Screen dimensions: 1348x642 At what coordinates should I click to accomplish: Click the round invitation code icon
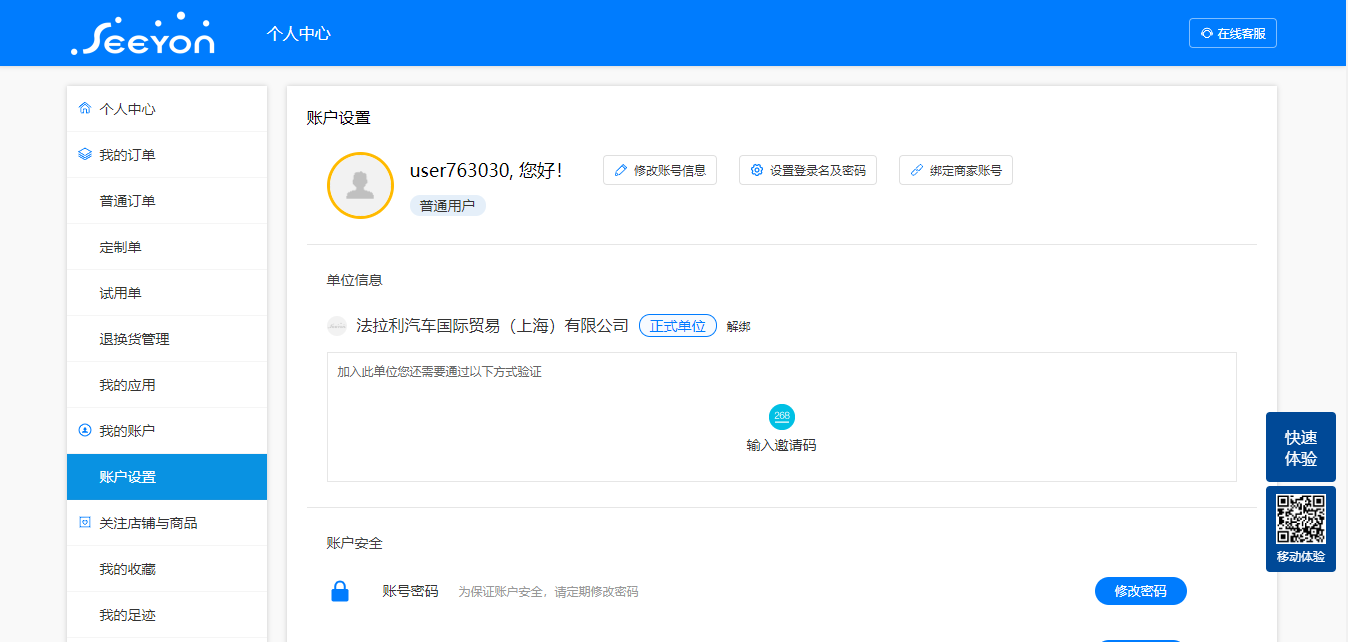point(782,417)
